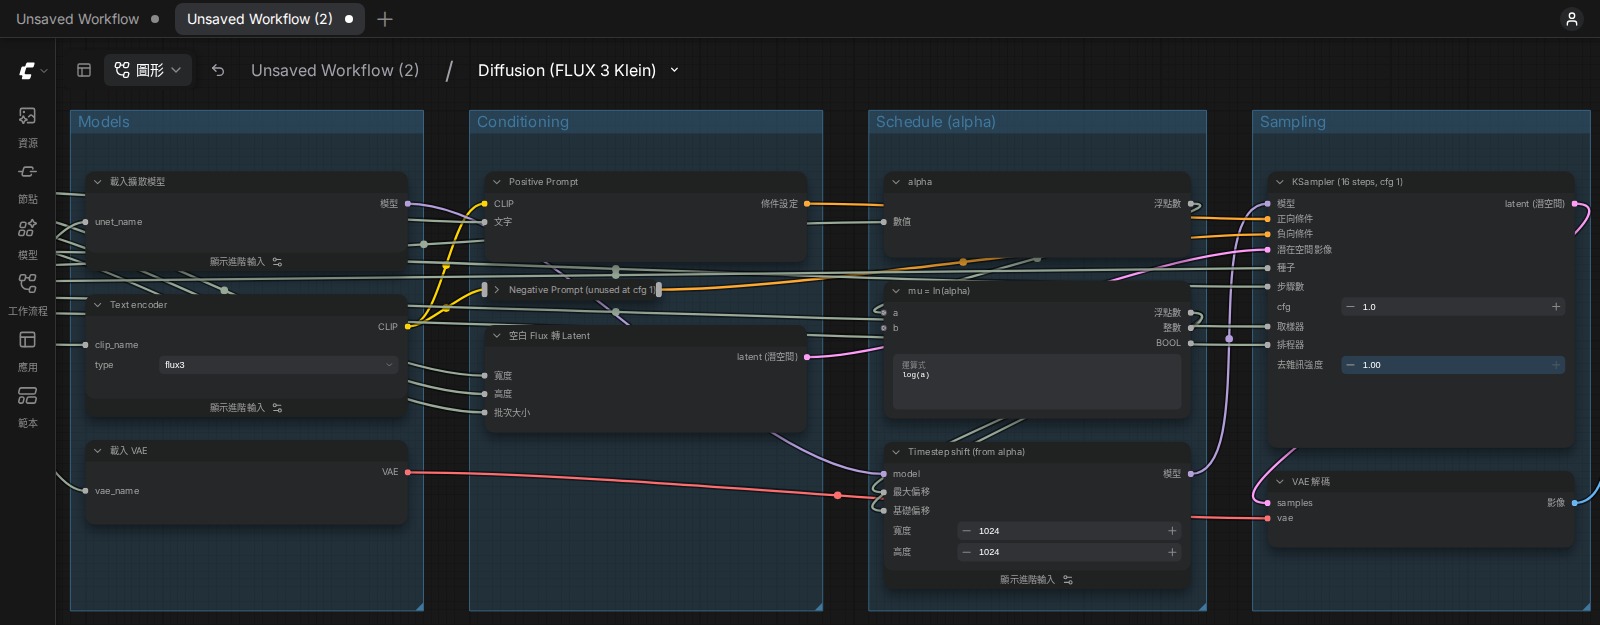Click the VAE output port on 載入 VAE
This screenshot has height=625, width=1600.
408,472
